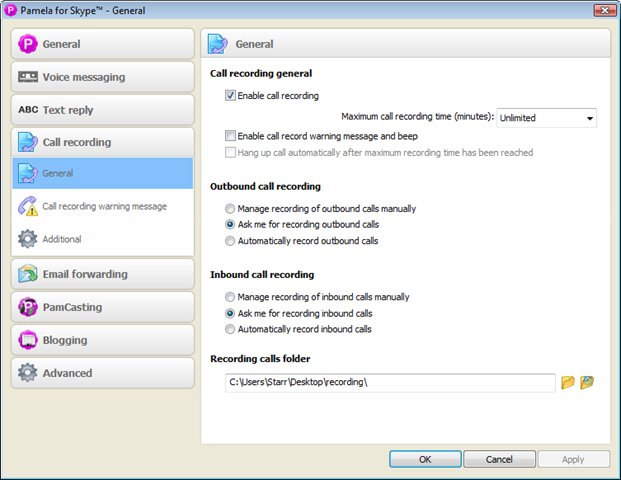Click the Inbound call recording heading
The height and width of the screenshot is (480, 621).
[x=262, y=274]
